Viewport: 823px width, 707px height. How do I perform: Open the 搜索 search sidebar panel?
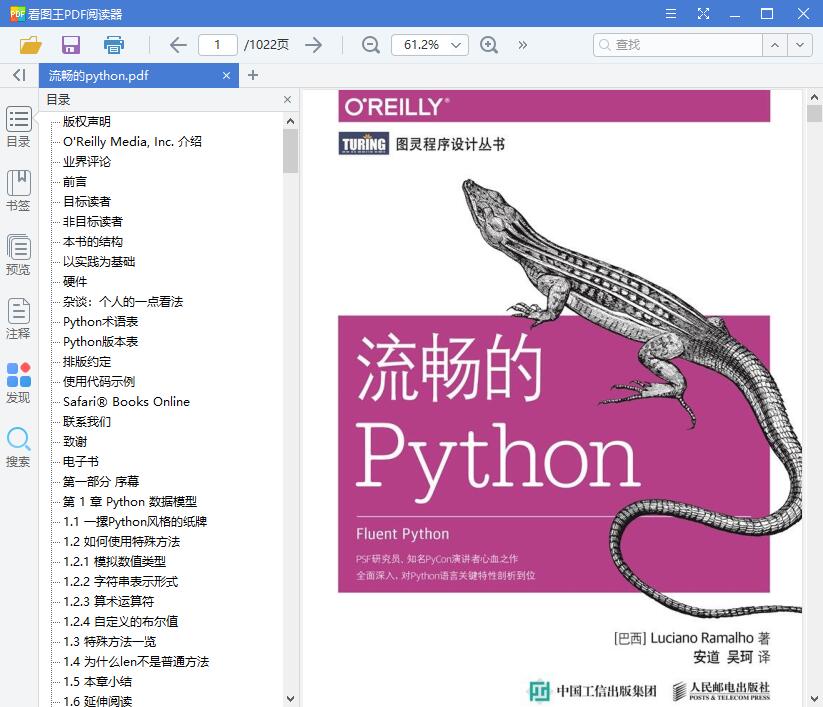click(x=18, y=447)
